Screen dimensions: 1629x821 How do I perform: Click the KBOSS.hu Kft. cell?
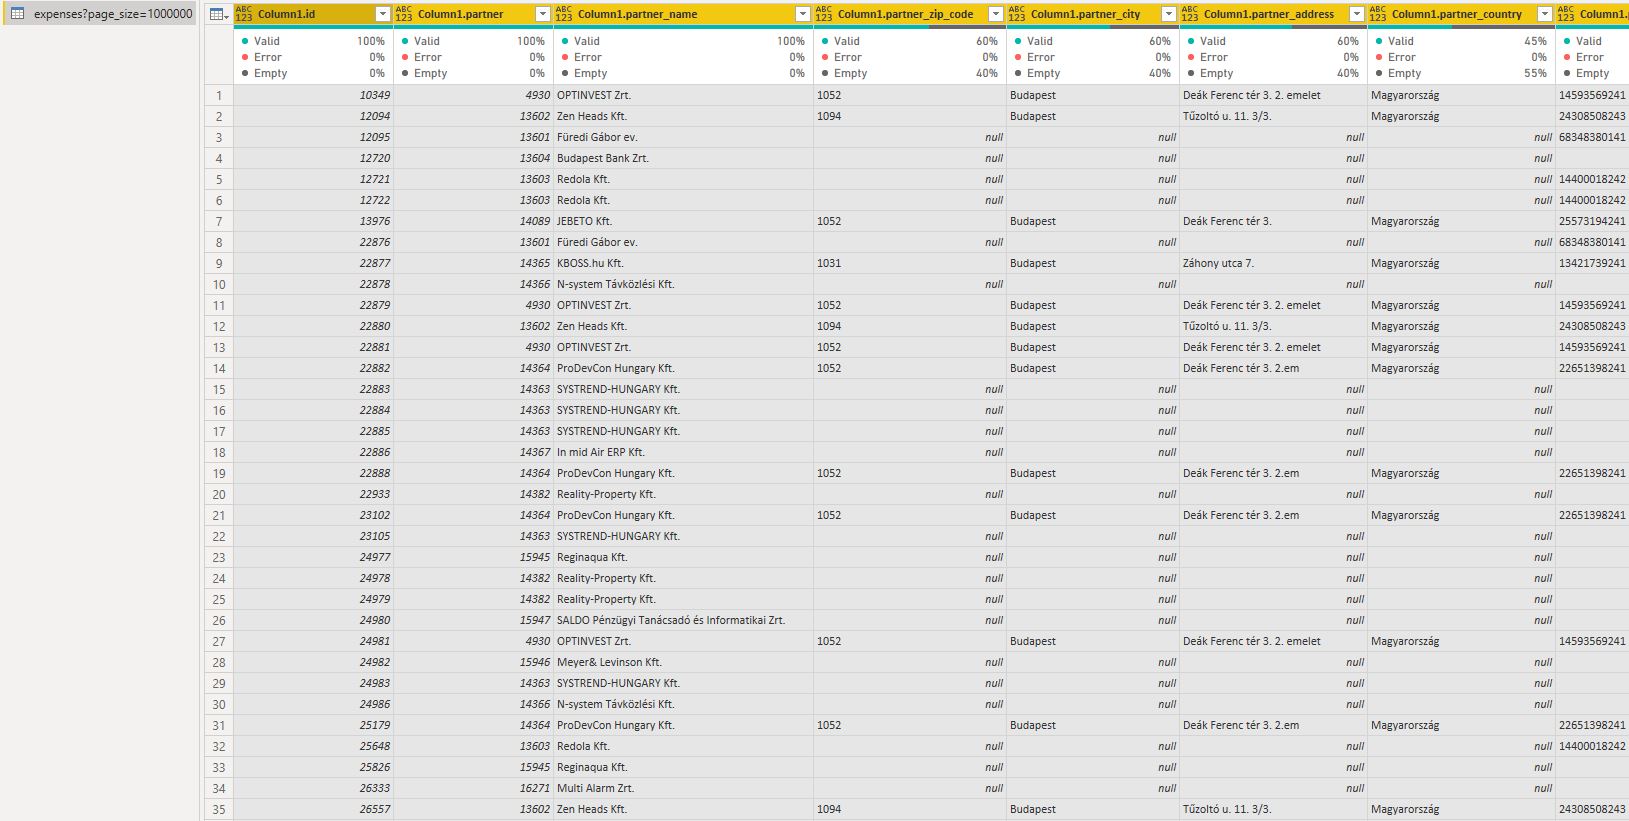(683, 263)
